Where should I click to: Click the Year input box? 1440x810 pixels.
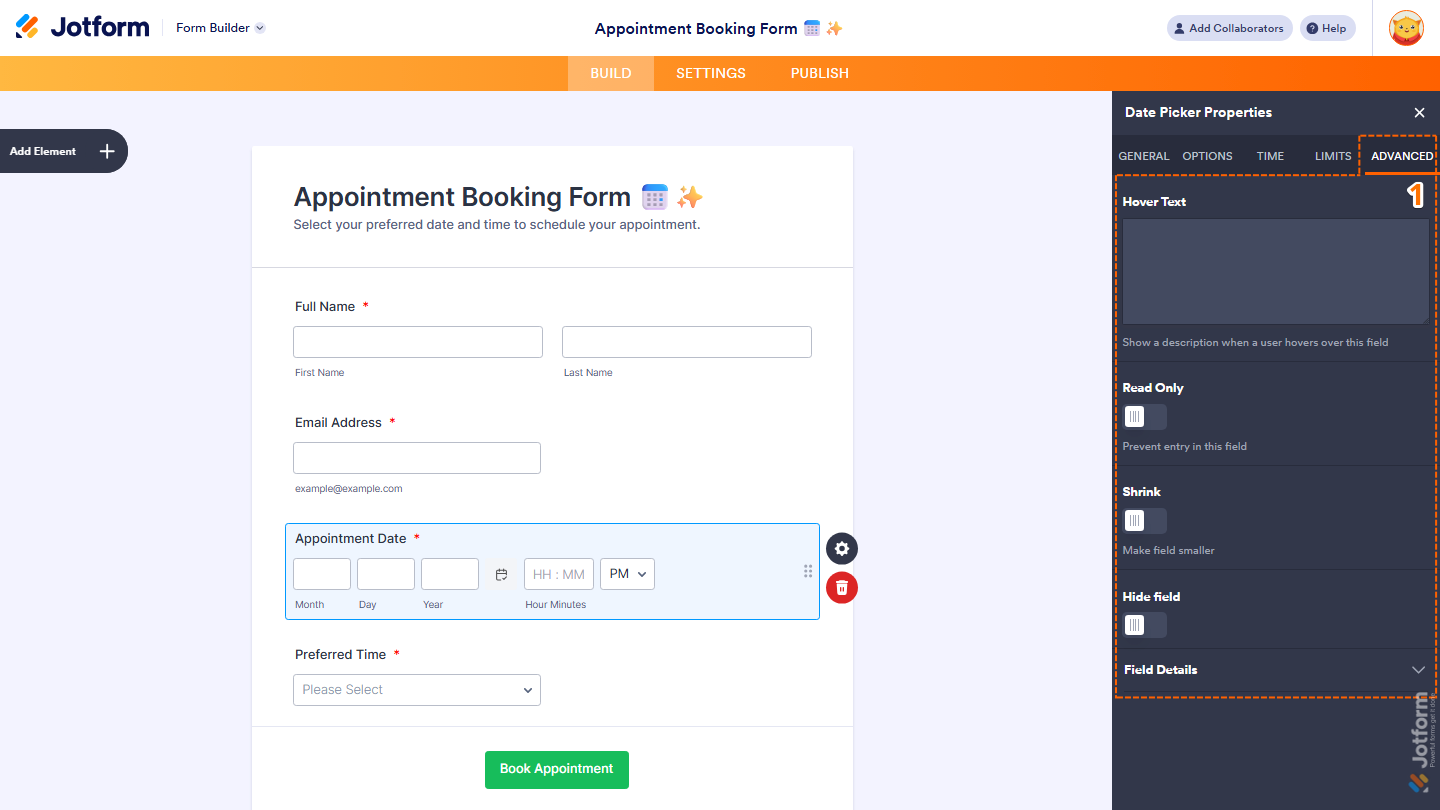click(450, 574)
